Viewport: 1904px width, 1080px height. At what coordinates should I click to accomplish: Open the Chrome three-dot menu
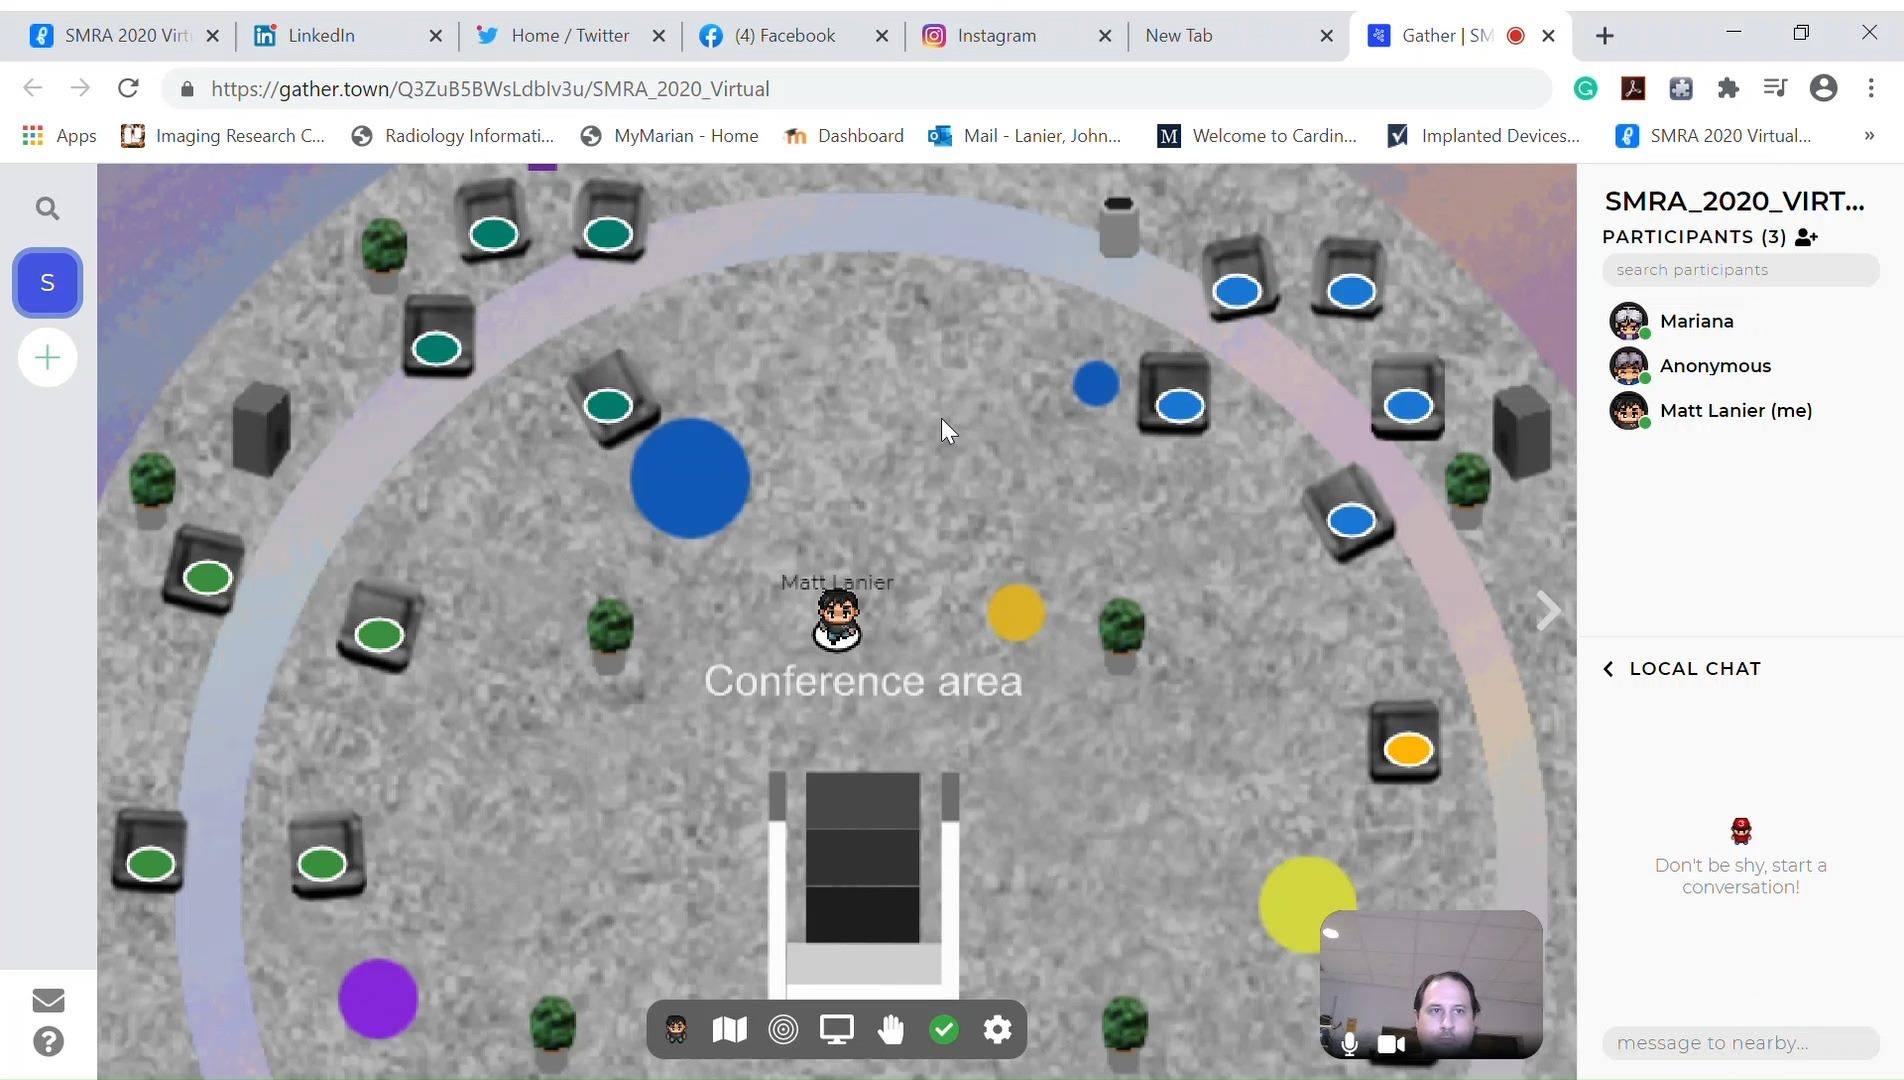(x=1871, y=88)
